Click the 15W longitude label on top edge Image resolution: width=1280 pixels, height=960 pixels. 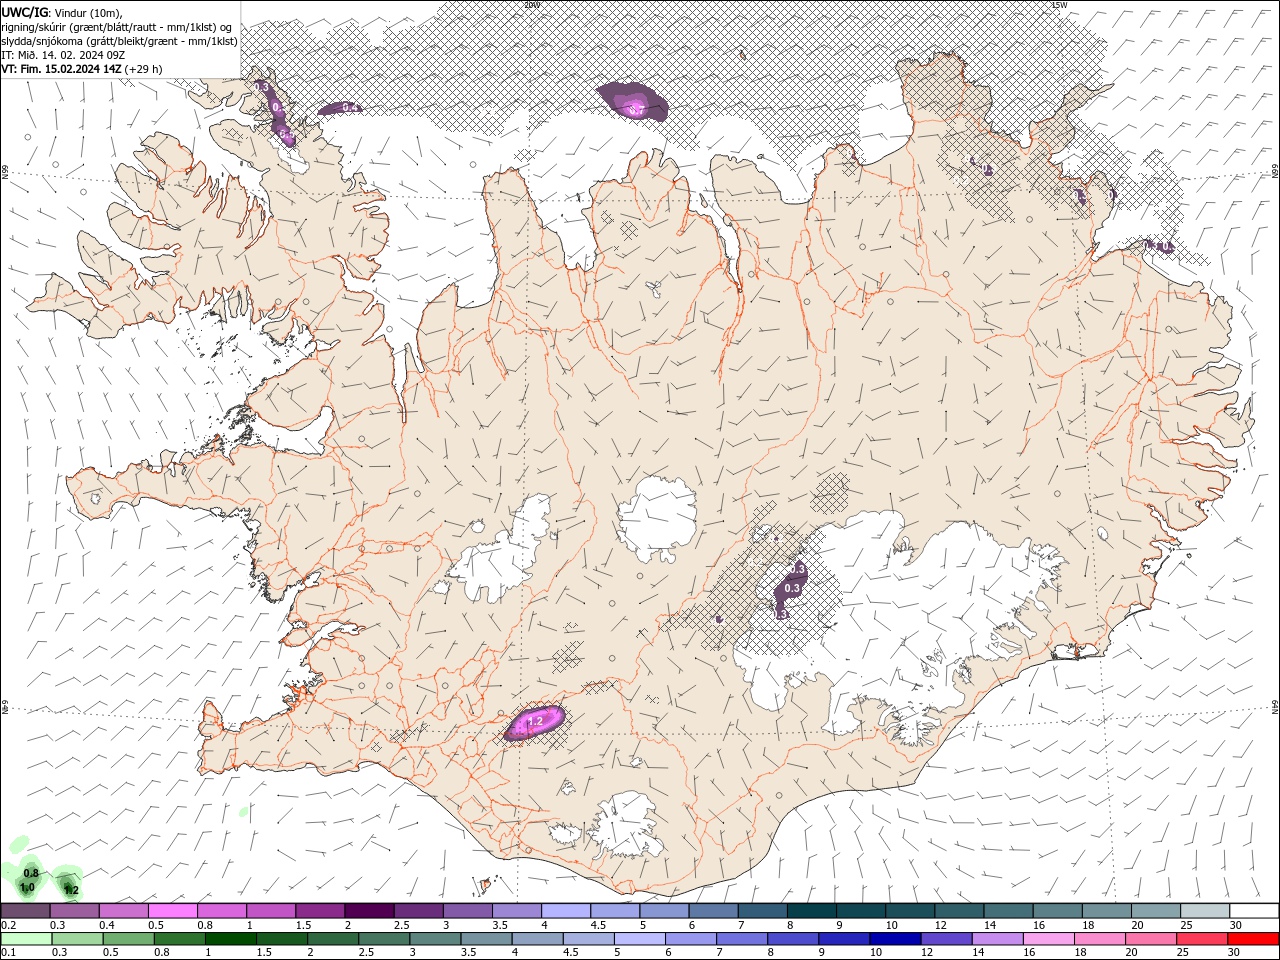1059,4
